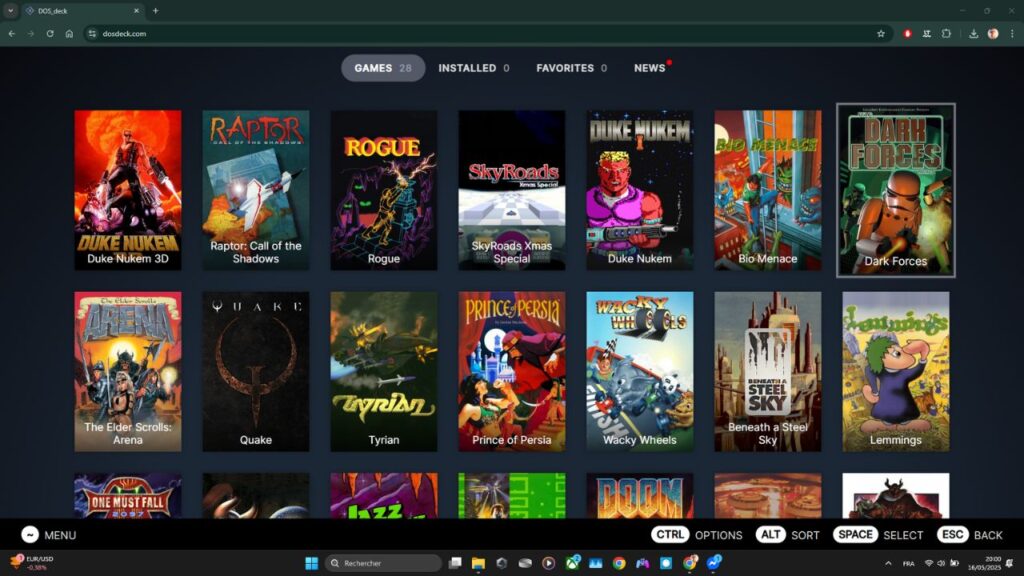Select the Rogue game cover
Screen dimensions: 1024x576
coord(384,190)
